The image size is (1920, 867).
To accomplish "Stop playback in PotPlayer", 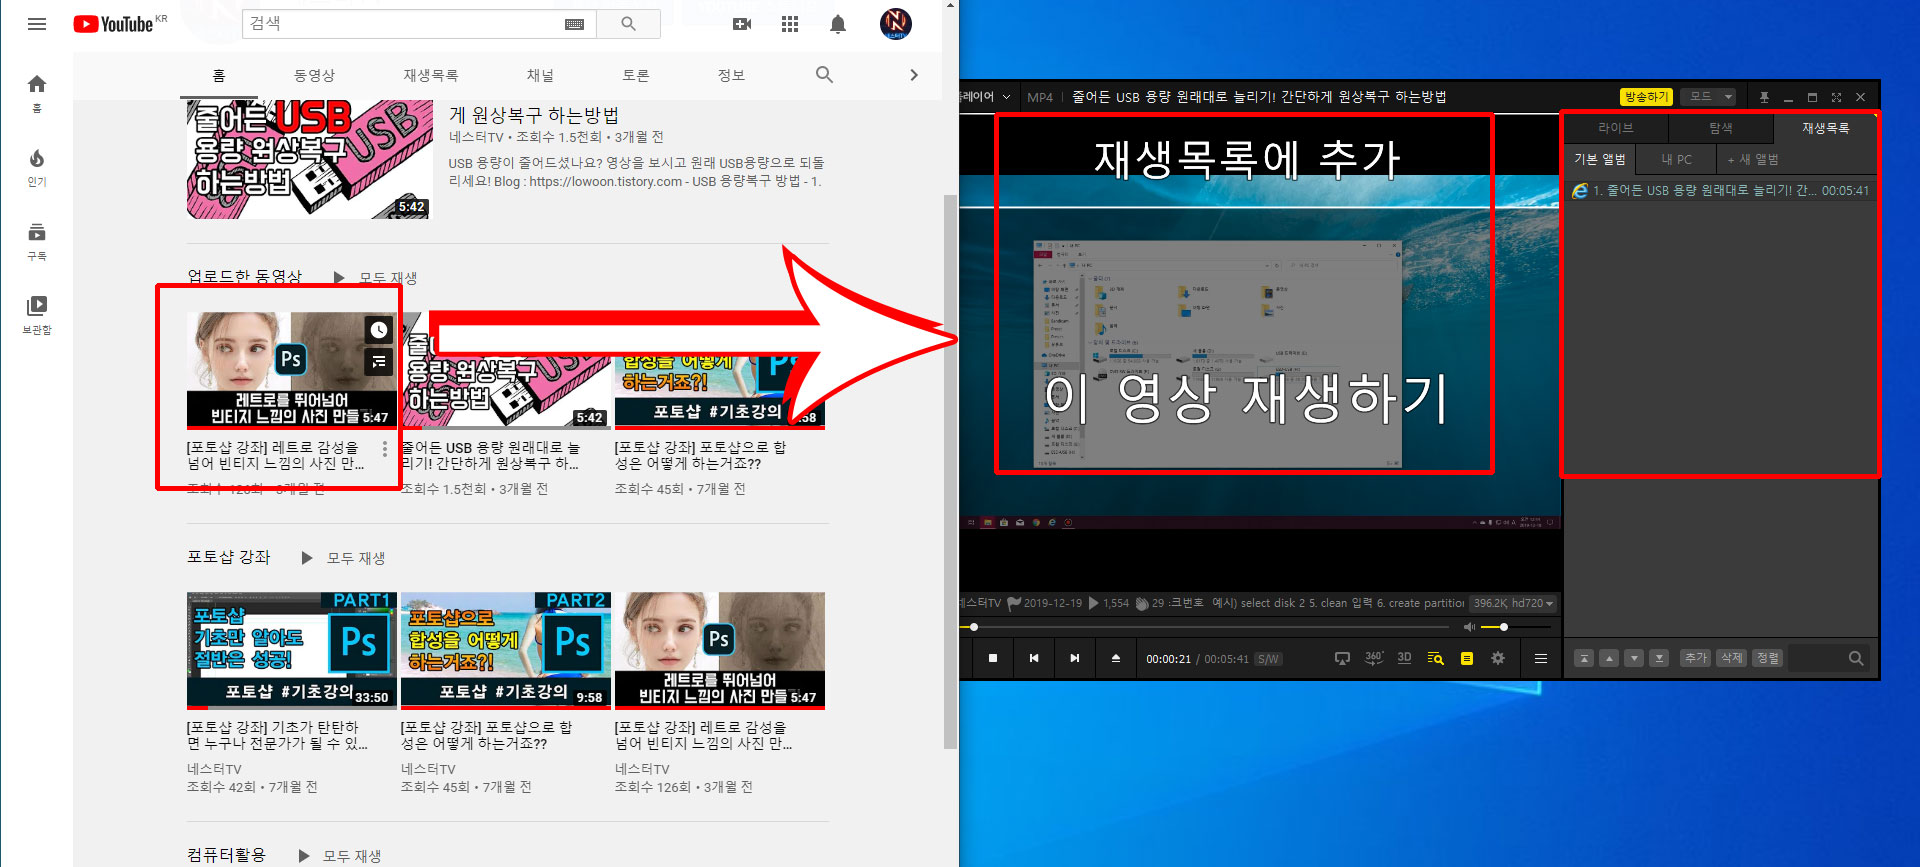I will 993,658.
